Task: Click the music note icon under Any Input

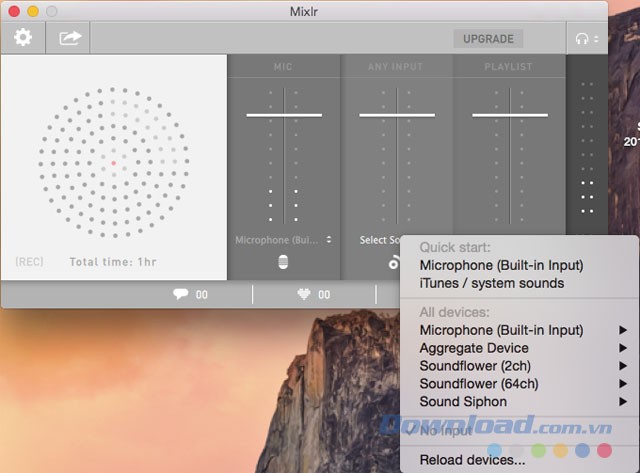Action: pyautogui.click(x=394, y=263)
